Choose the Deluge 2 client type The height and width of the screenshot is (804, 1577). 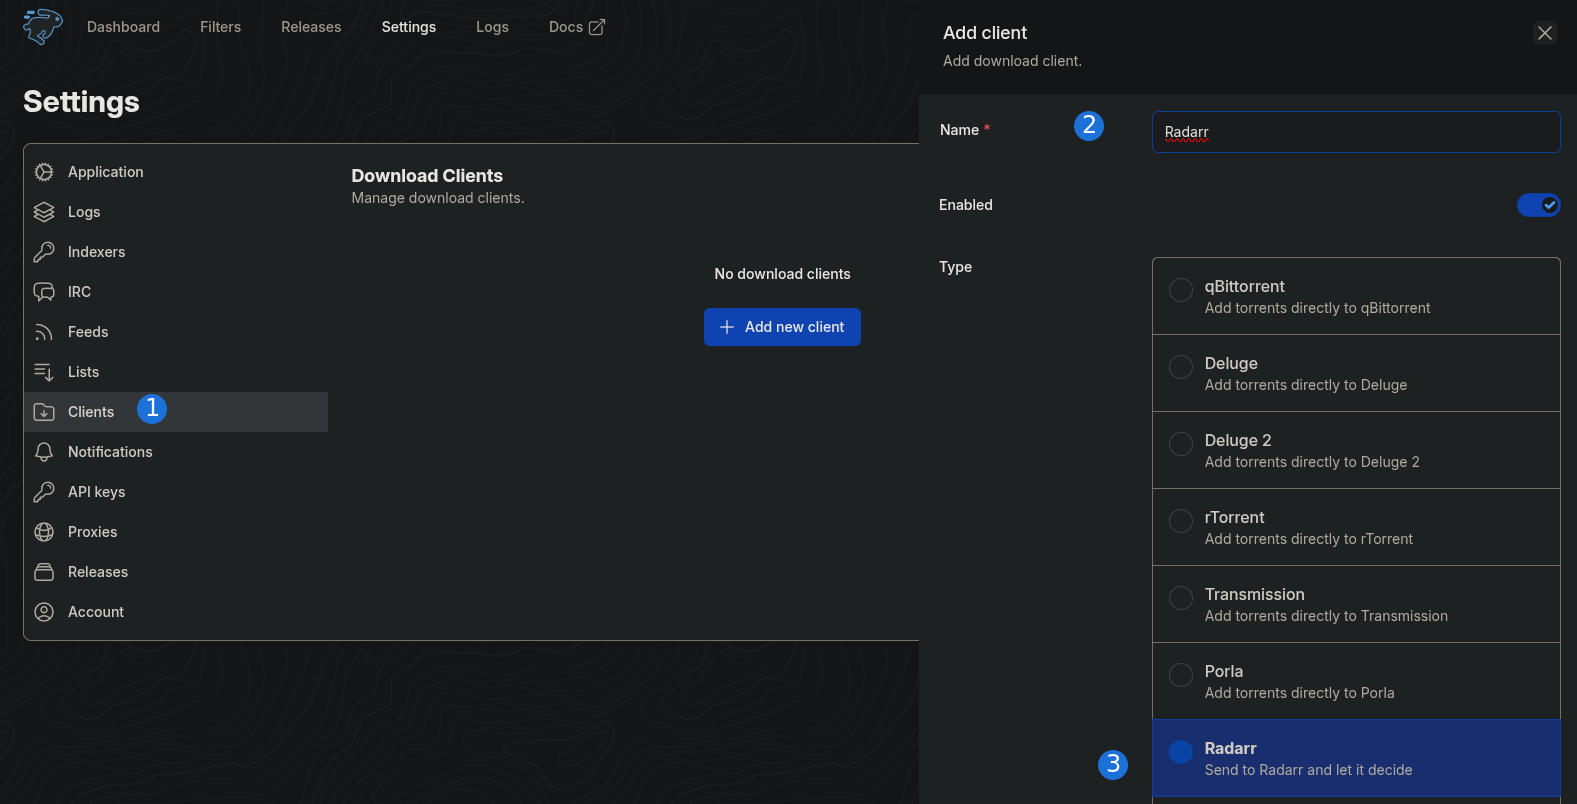1356,450
